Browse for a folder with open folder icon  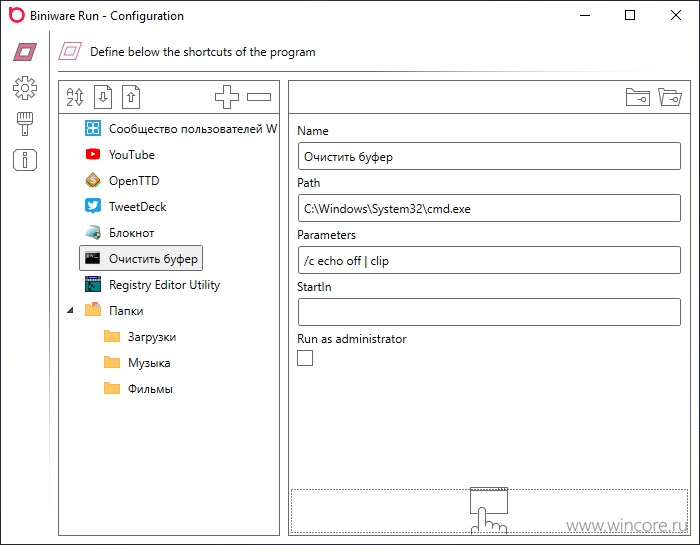click(x=670, y=97)
